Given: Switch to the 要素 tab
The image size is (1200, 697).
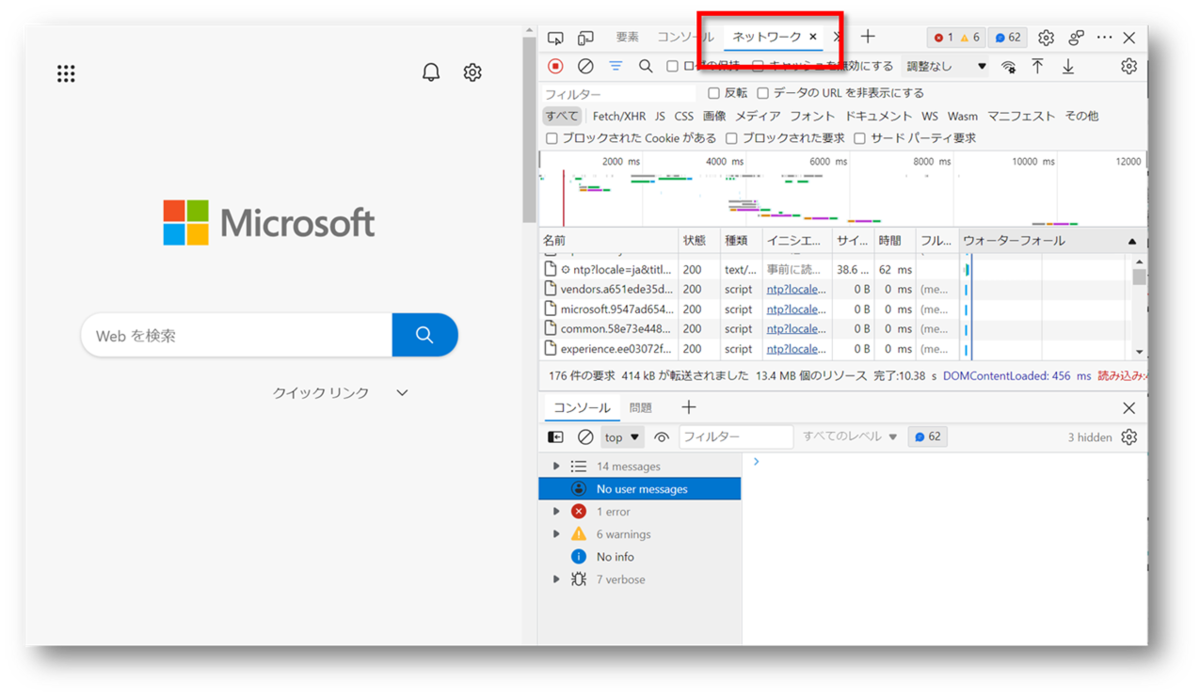Looking at the screenshot, I should pyautogui.click(x=627, y=37).
